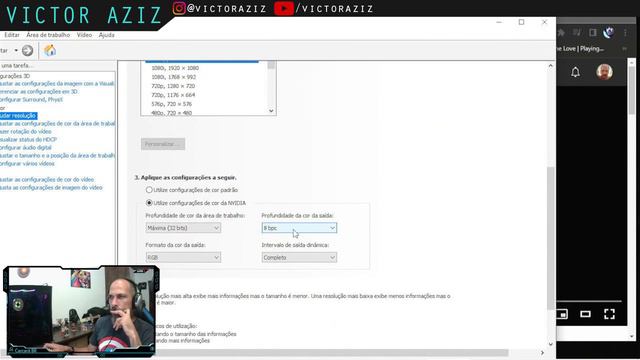Enter fullscreen in the video player
640x360 pixels.
pos(609,314)
